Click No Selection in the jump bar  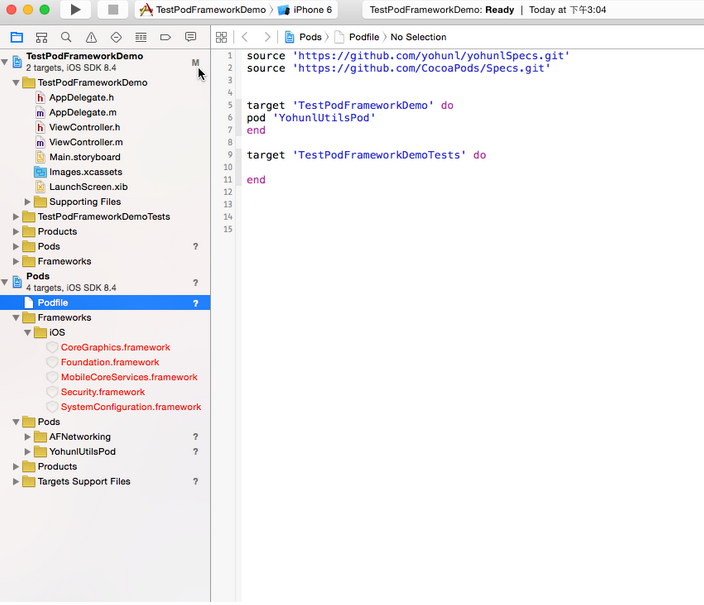[x=418, y=37]
